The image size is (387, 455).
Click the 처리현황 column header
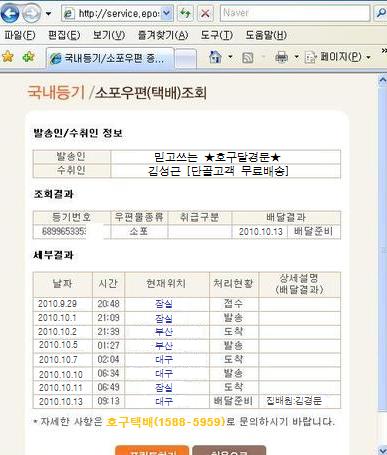(x=233, y=284)
